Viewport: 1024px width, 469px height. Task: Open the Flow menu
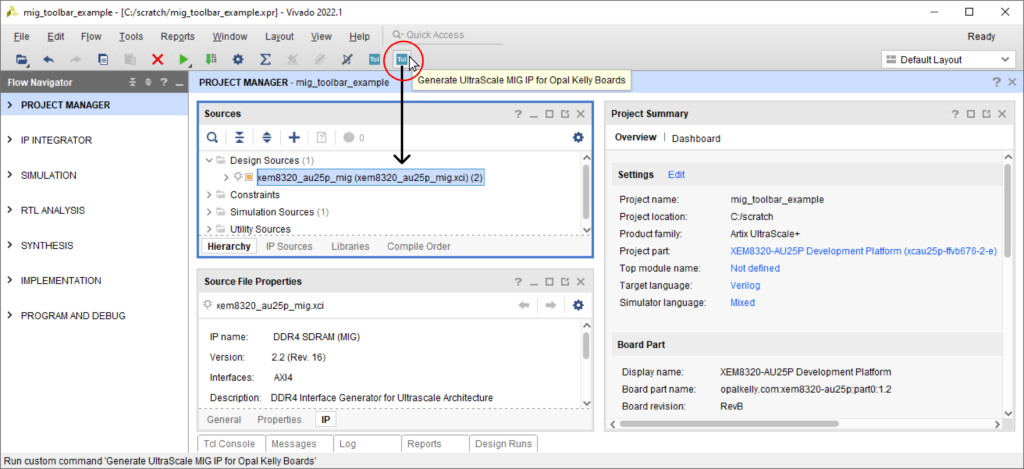tap(91, 37)
